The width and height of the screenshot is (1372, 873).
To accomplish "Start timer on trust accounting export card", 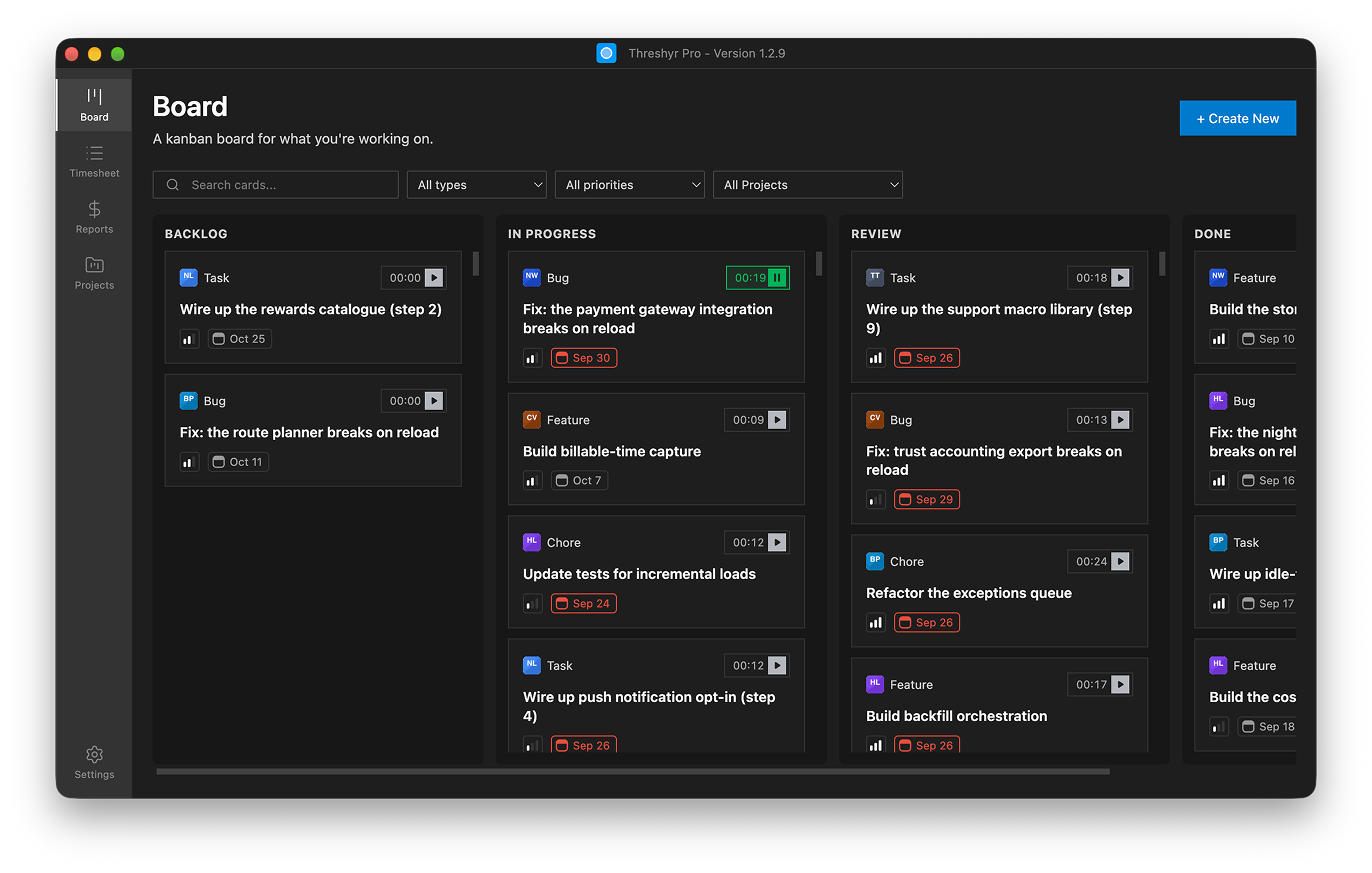I will (1120, 420).
